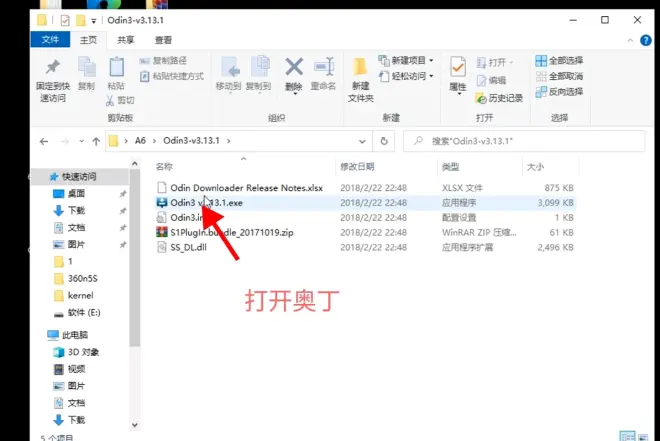Open the folder named 1 in the sidebar

[70, 261]
